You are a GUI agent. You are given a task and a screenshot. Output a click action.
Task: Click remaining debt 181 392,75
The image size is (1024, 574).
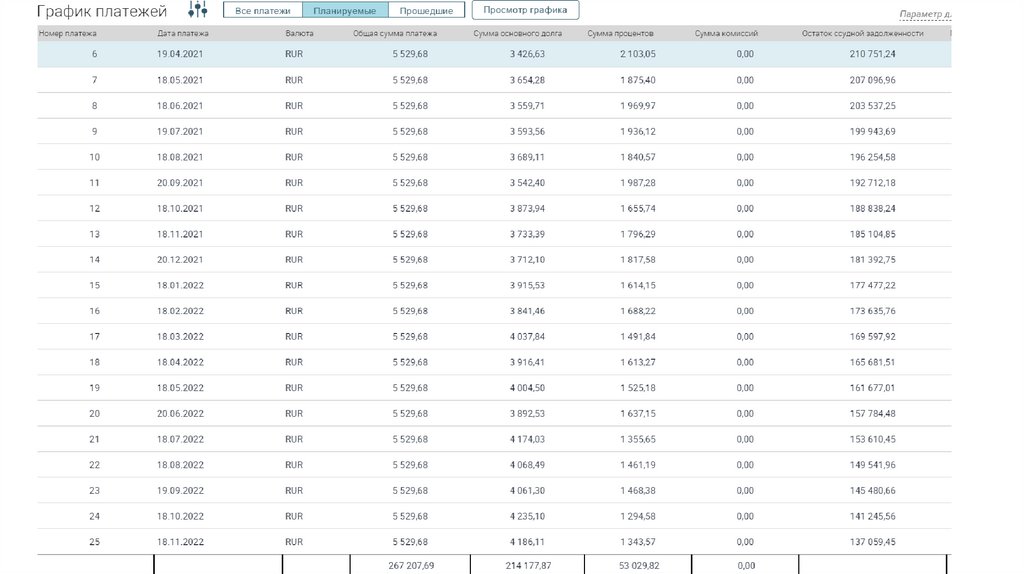pos(872,260)
